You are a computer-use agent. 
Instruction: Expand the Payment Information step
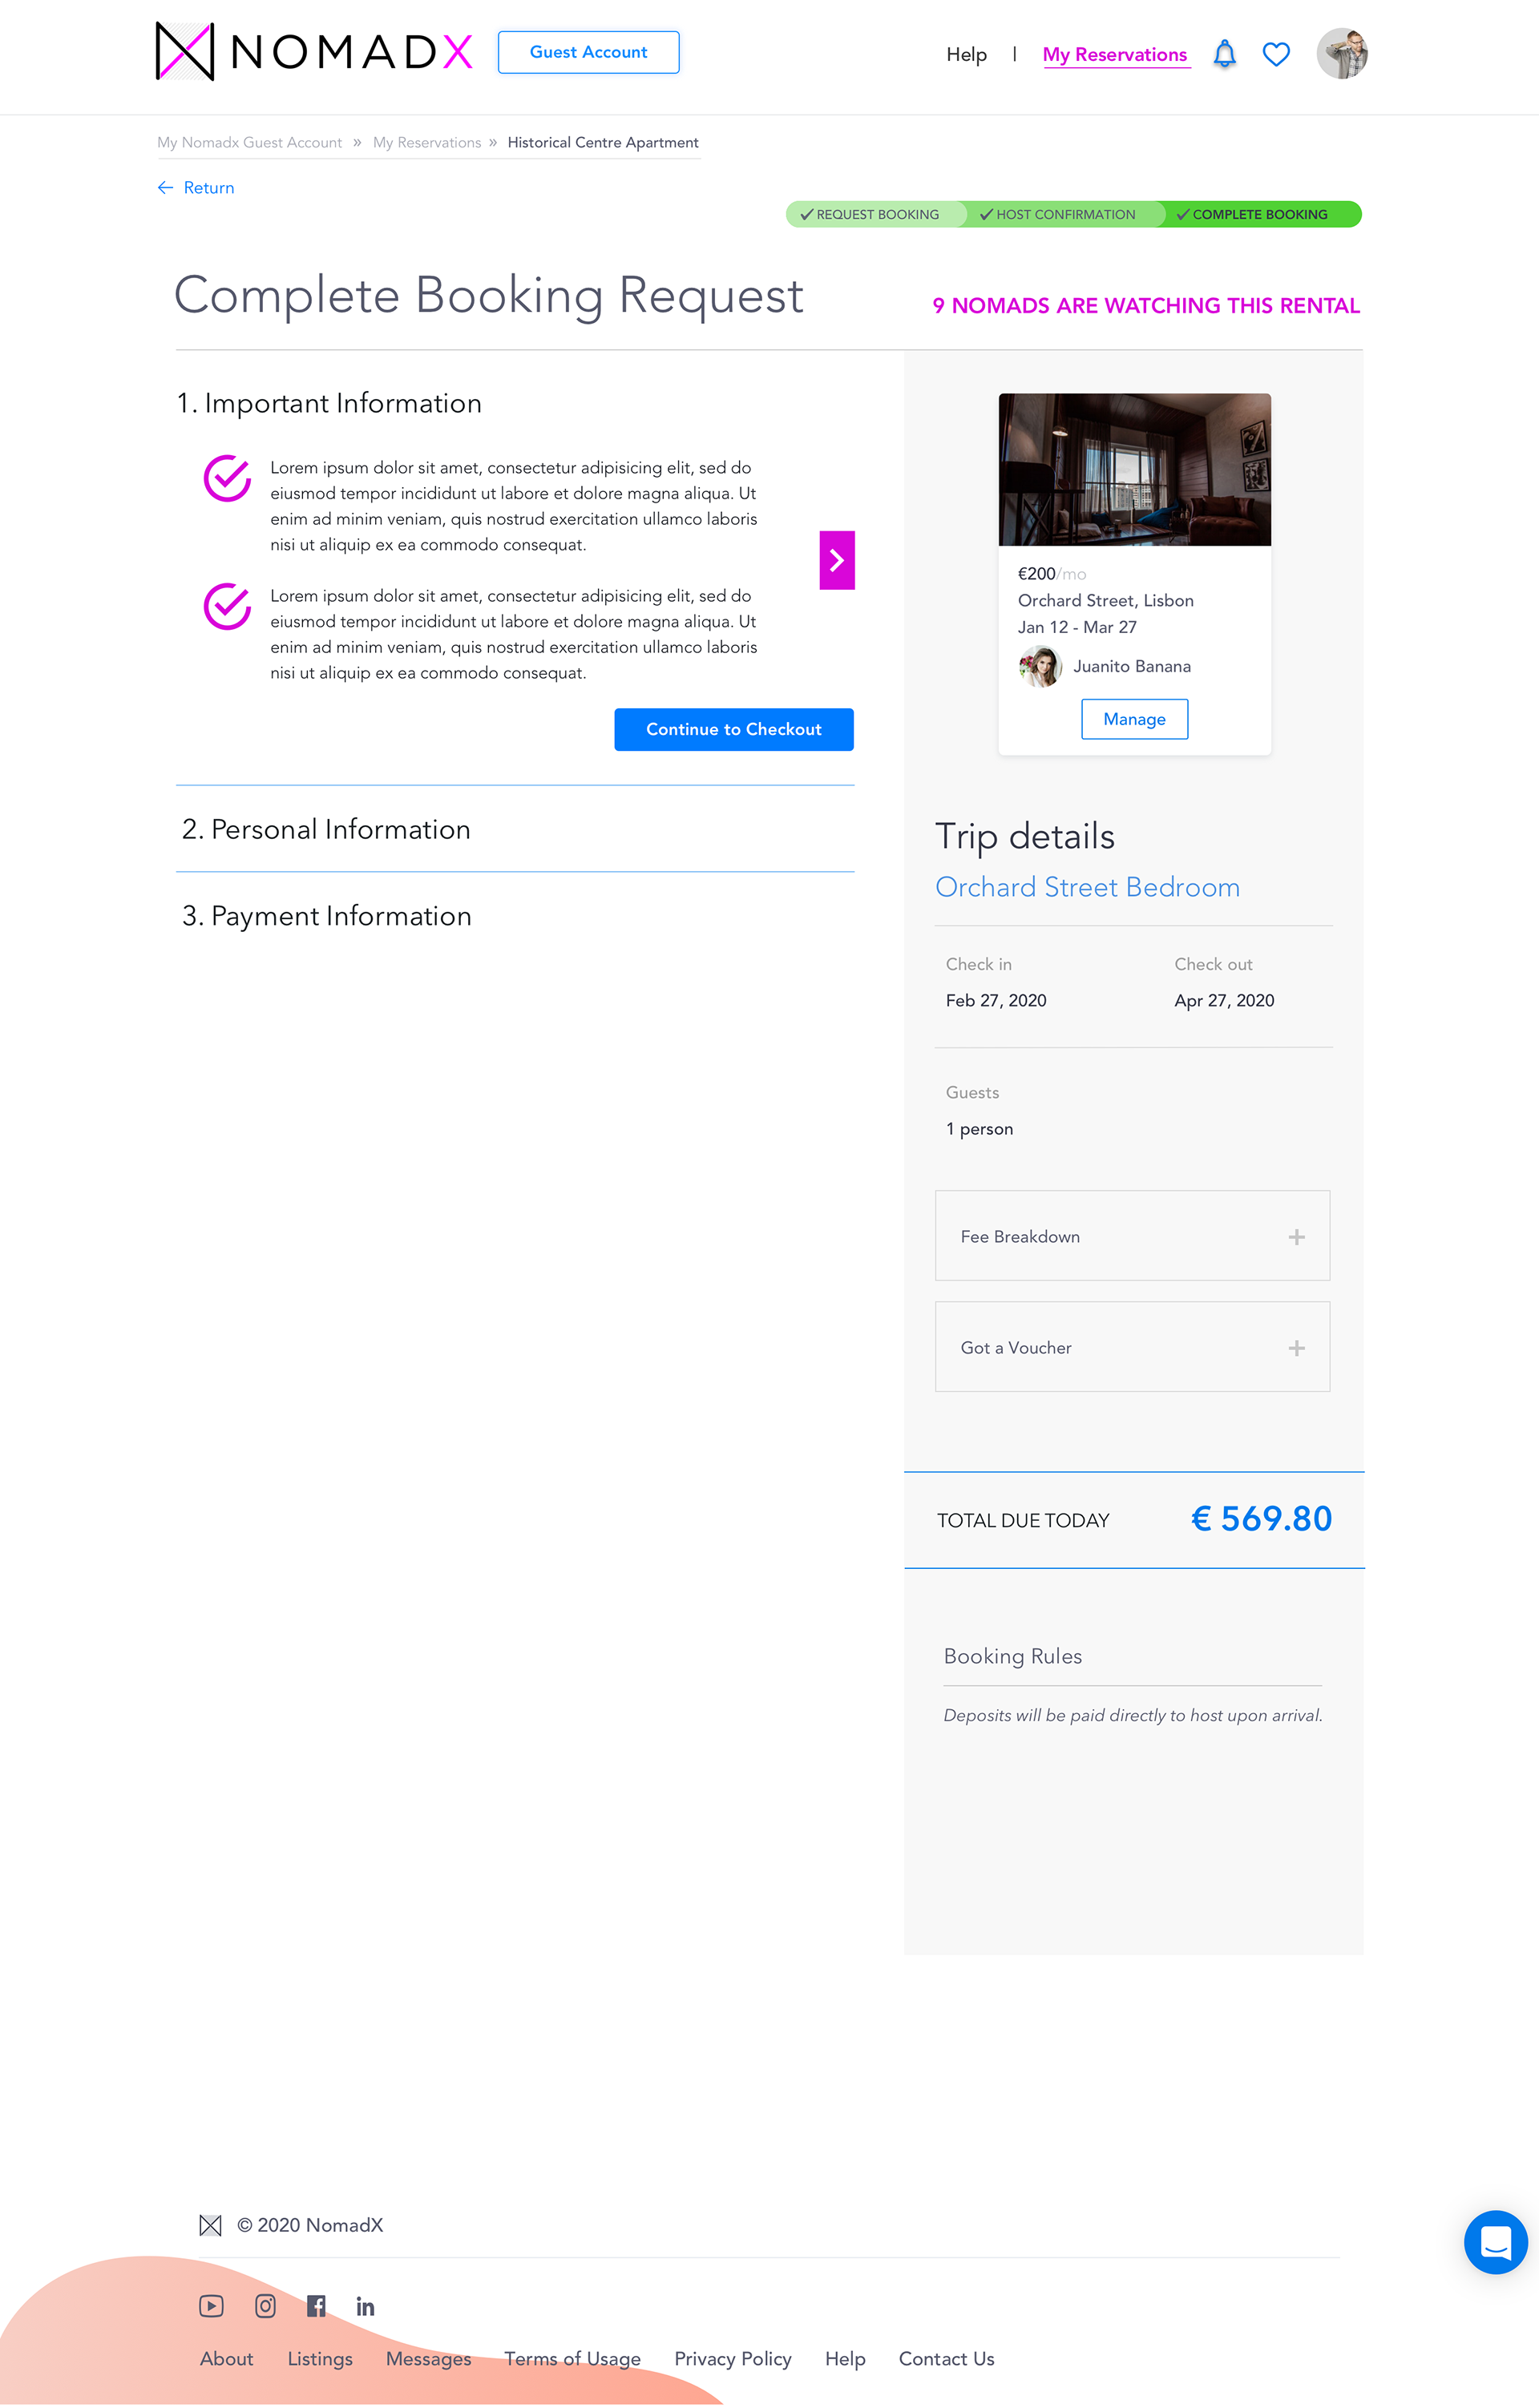(x=326, y=916)
